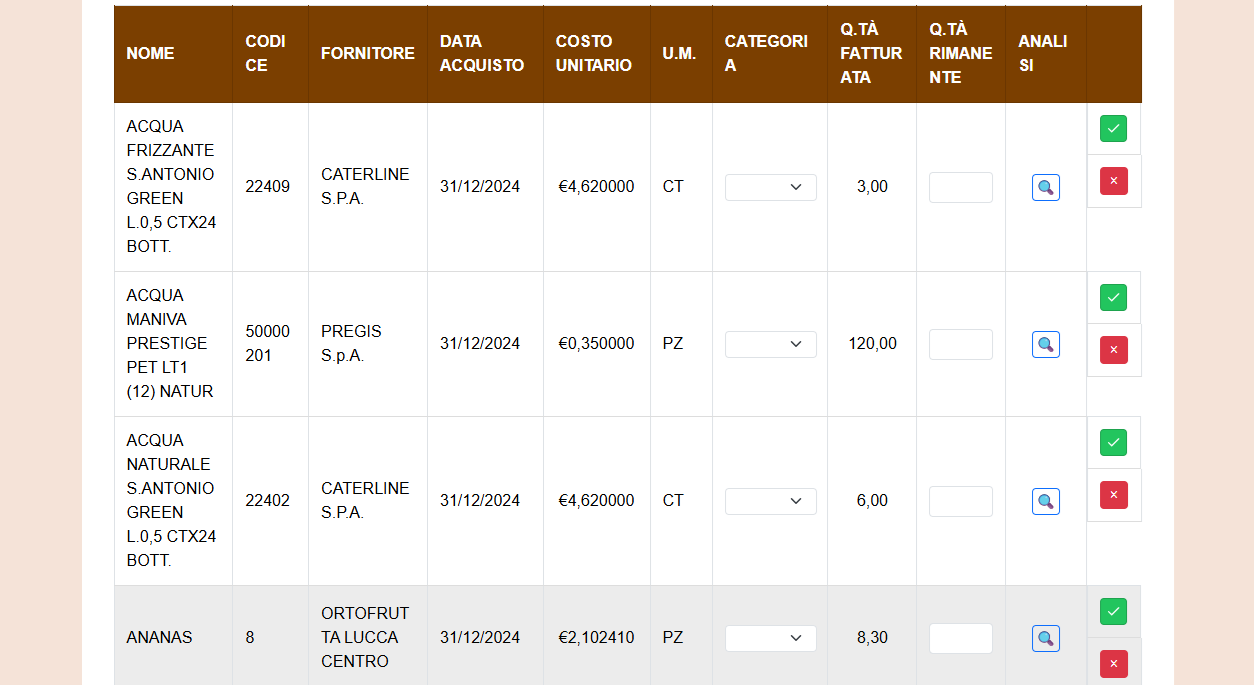Expand category dropdown for ACQUA MANIVA row

pyautogui.click(x=770, y=344)
